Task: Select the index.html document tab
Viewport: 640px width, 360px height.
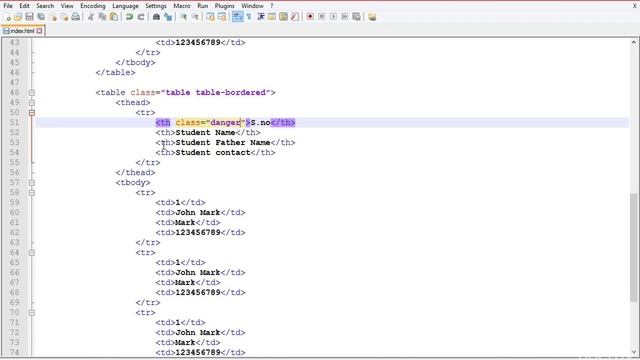Action: (x=22, y=31)
